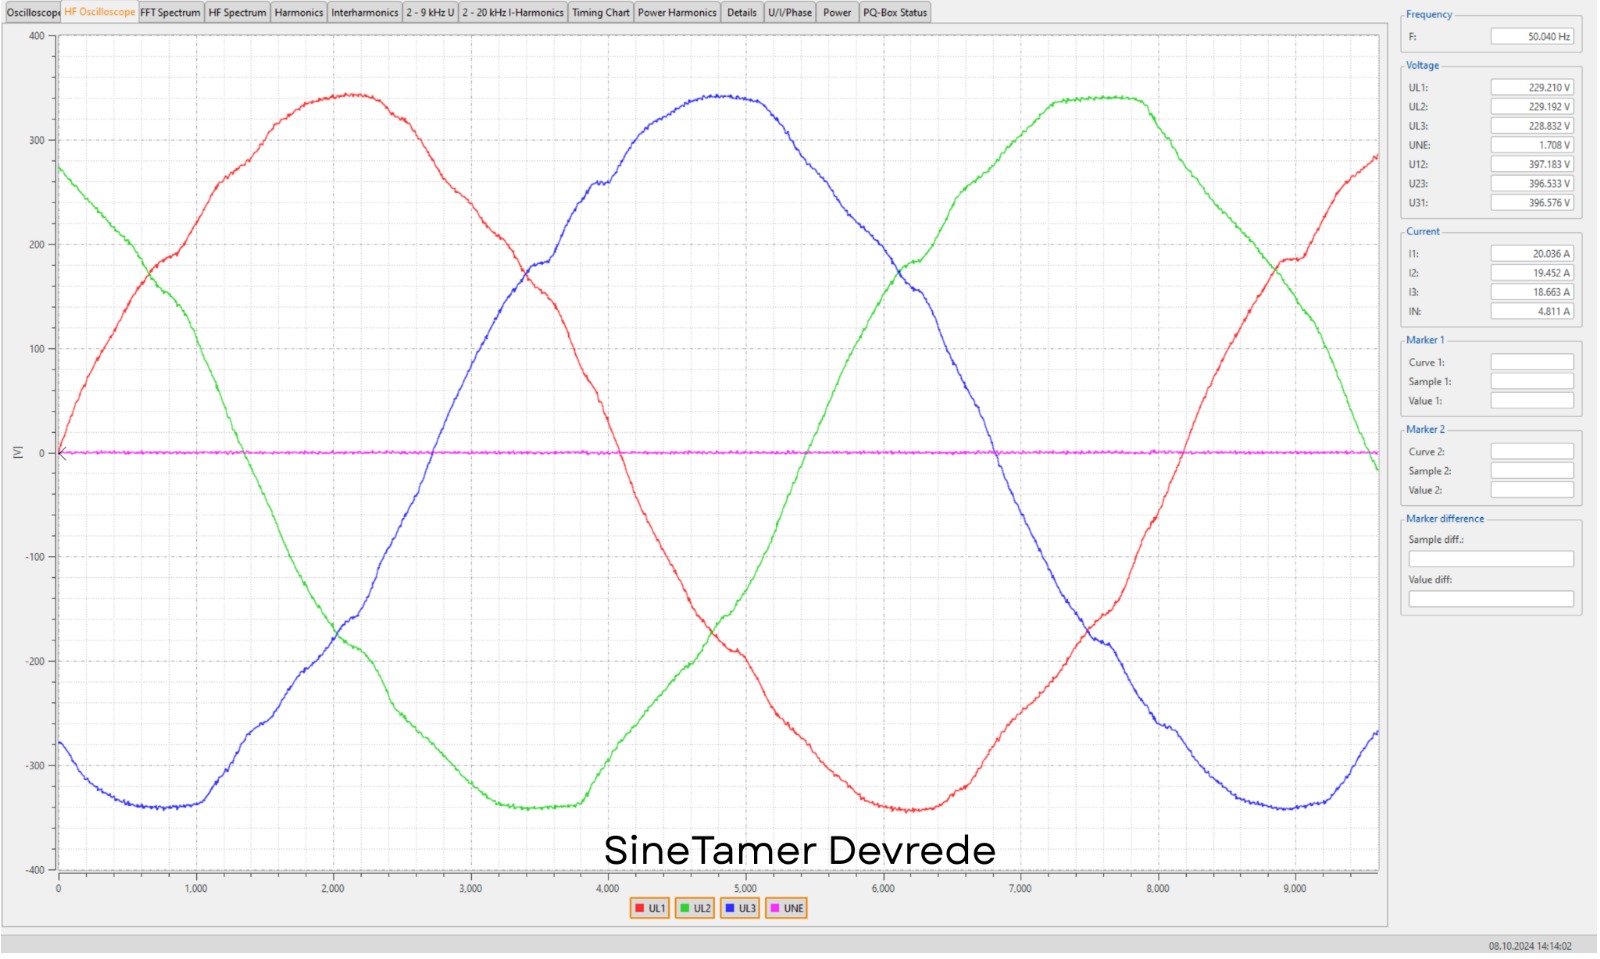
Task: Click the Marker 1 Curve 1 field
Action: click(x=1531, y=363)
